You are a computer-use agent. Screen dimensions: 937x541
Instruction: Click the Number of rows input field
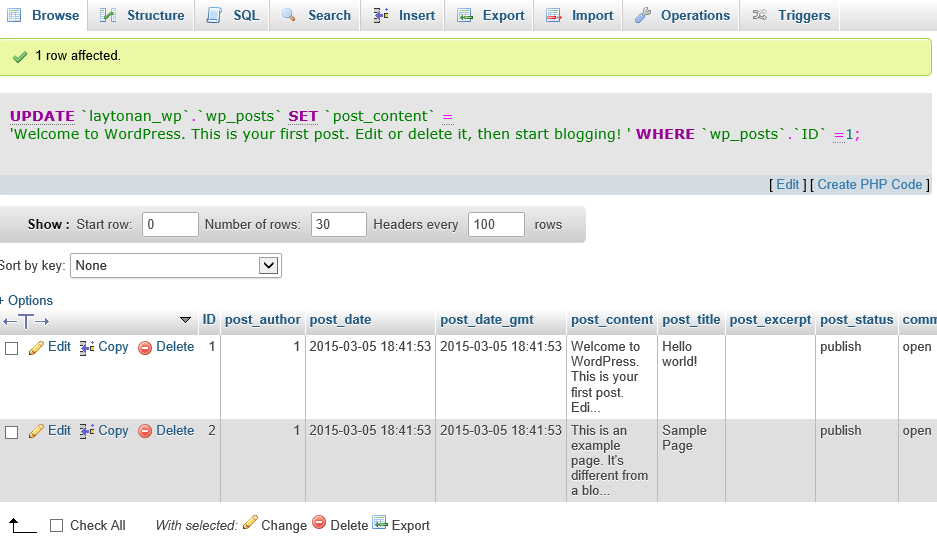click(339, 224)
